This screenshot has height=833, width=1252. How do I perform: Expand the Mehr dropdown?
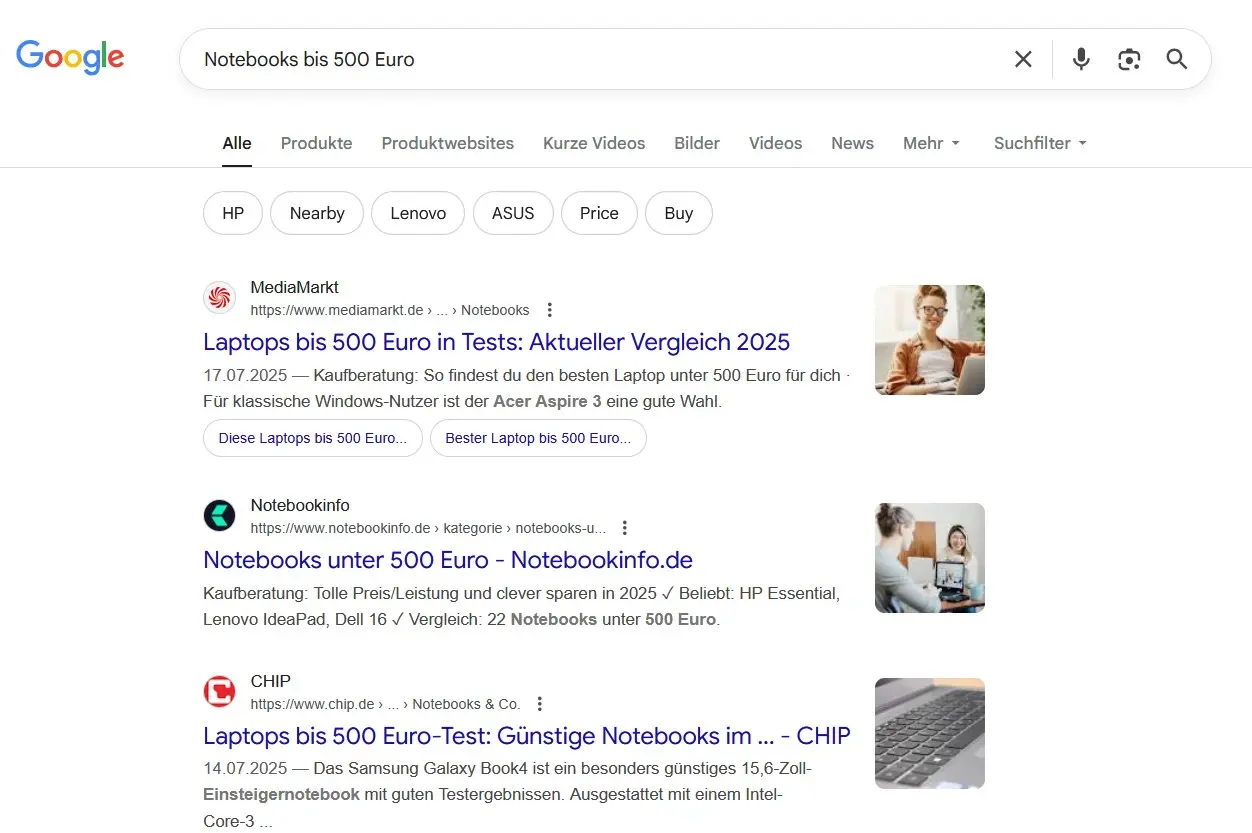(930, 143)
